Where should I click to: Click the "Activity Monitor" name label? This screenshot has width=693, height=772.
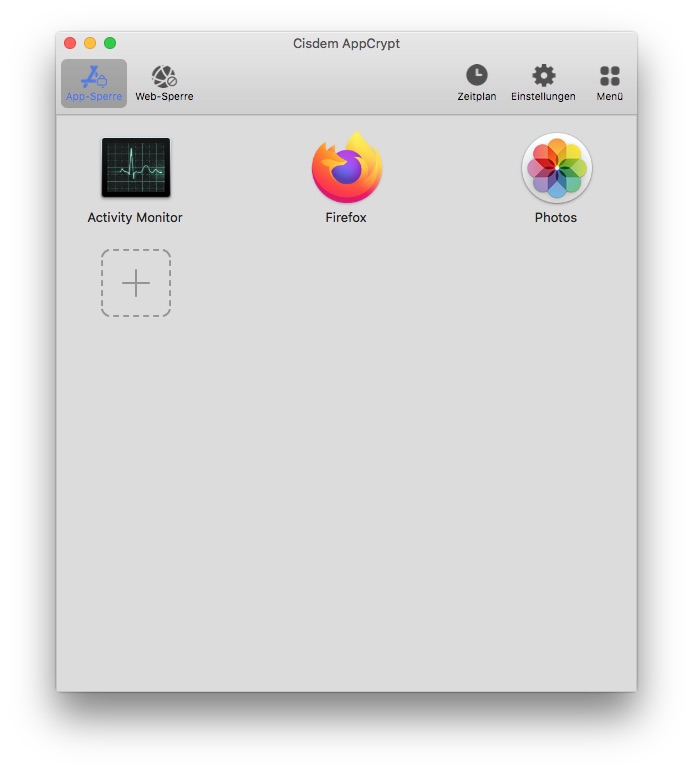pyautogui.click(x=135, y=217)
